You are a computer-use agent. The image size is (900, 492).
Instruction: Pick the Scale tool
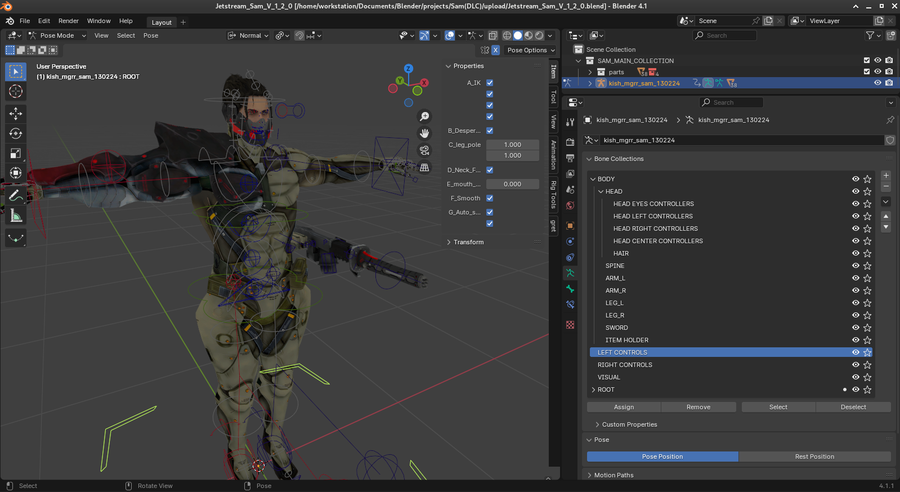(x=15, y=153)
